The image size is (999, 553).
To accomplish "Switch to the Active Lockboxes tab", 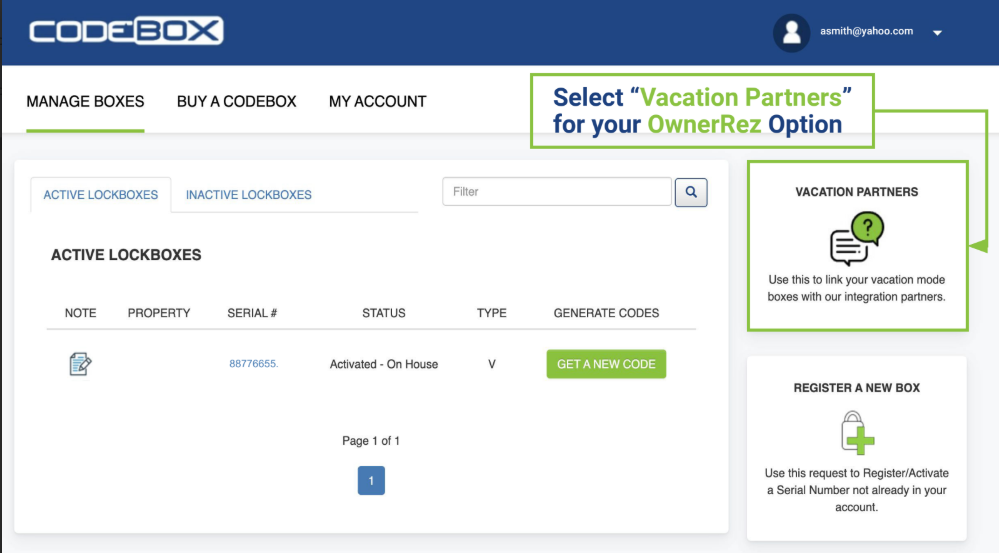I will [100, 195].
